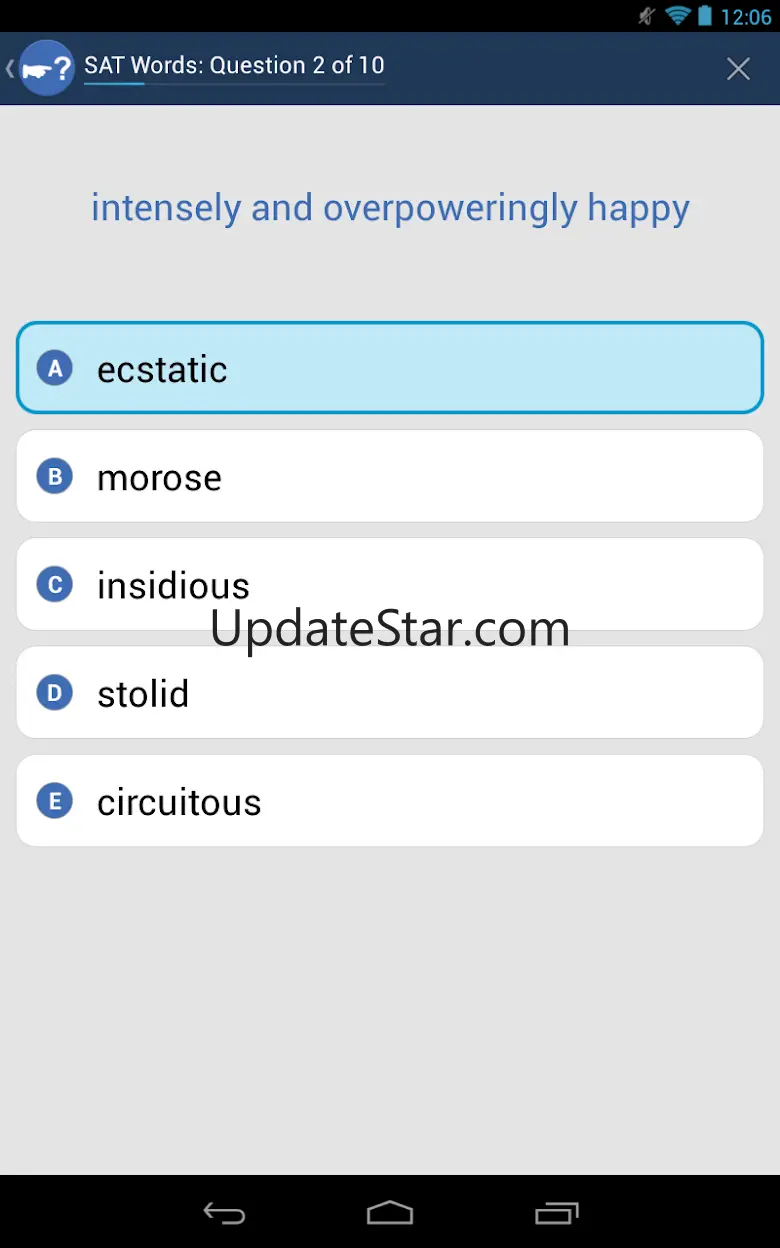Tap the muted sound status icon

[x=648, y=16]
